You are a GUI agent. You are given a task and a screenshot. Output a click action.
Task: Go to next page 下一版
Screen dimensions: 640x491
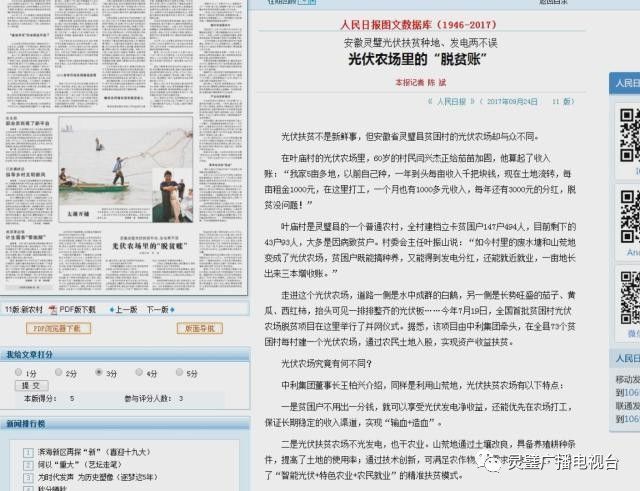click(158, 310)
